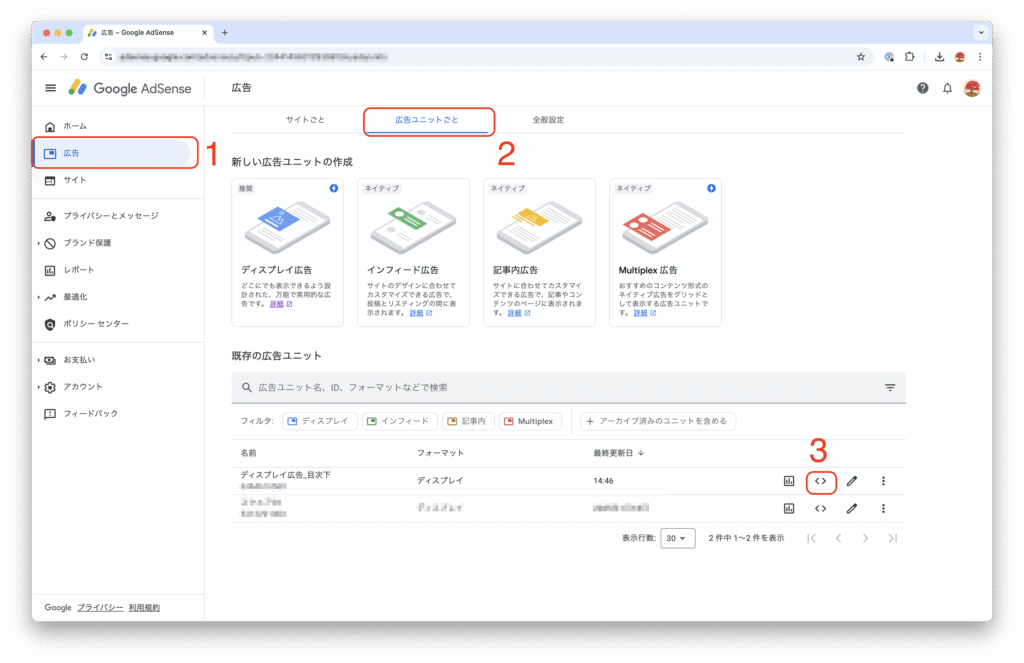Select 広告 in the sidebar
The width and height of the screenshot is (1024, 663).
[112, 154]
